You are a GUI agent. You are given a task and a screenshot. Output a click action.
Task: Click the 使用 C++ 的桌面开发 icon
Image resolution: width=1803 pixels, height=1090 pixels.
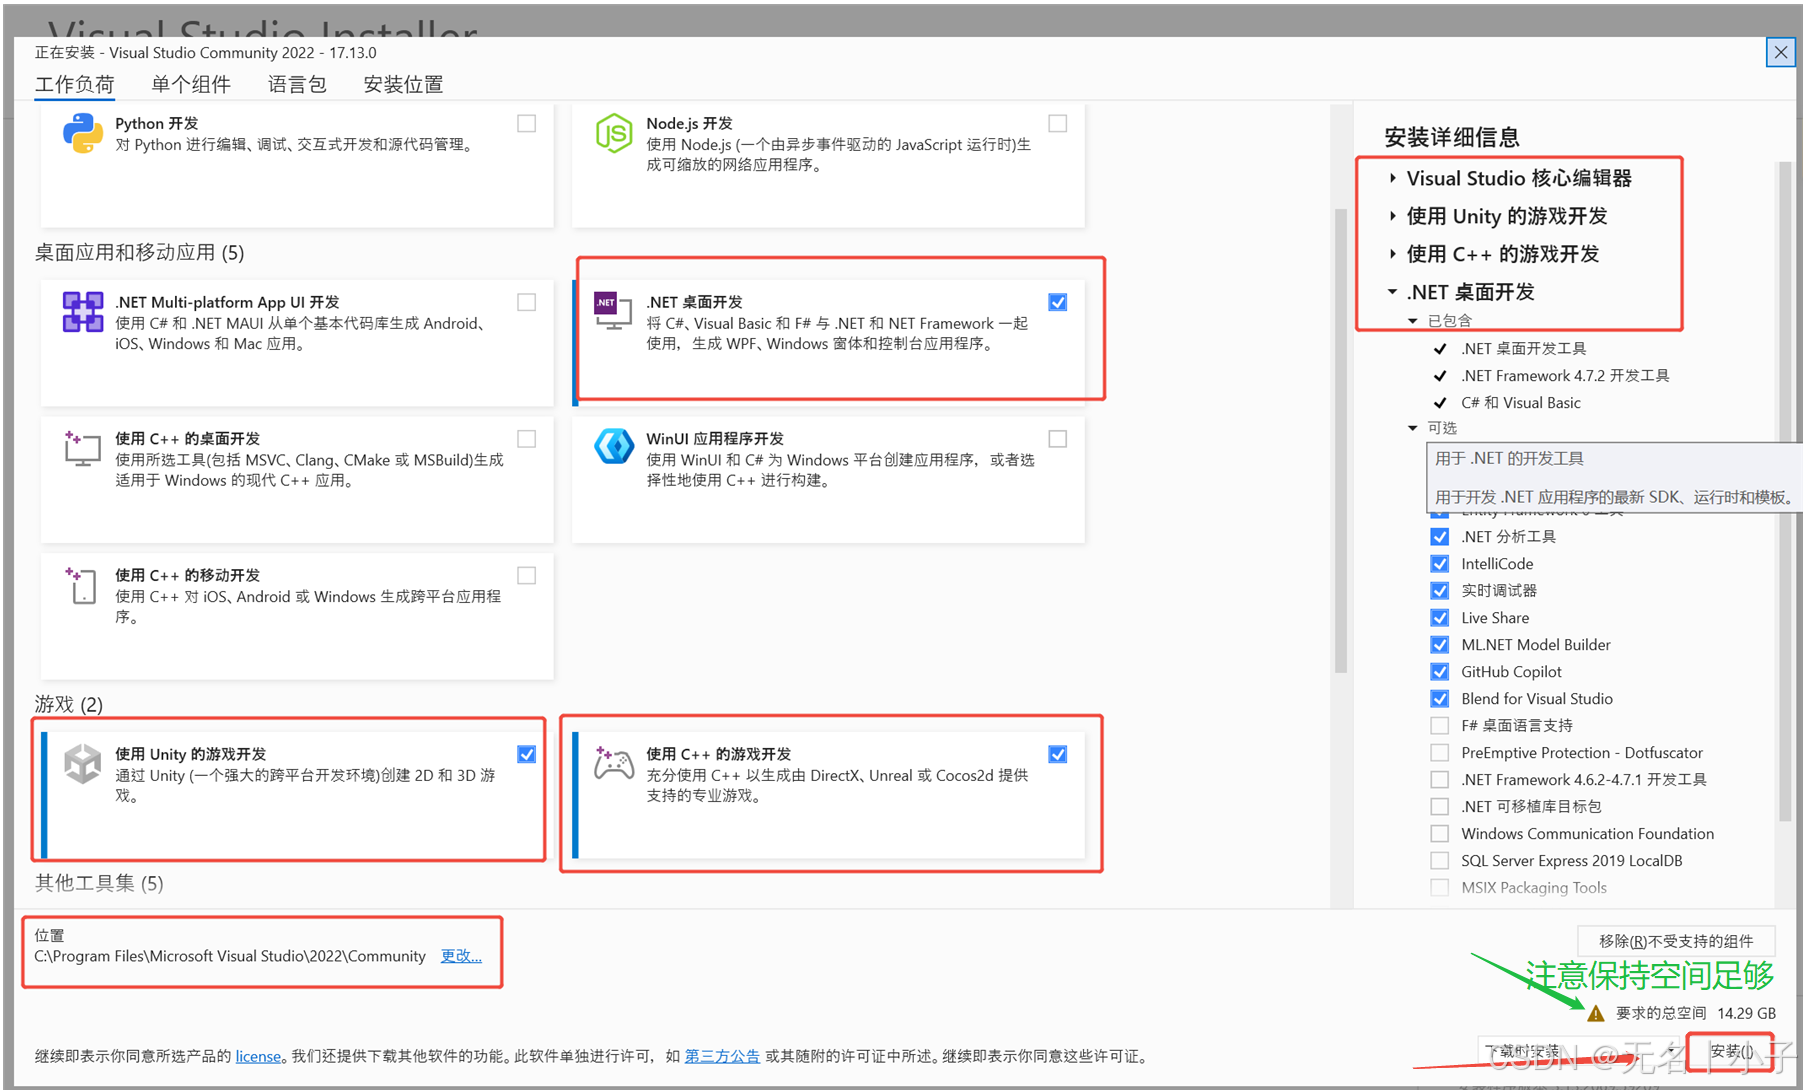pyautogui.click(x=81, y=448)
